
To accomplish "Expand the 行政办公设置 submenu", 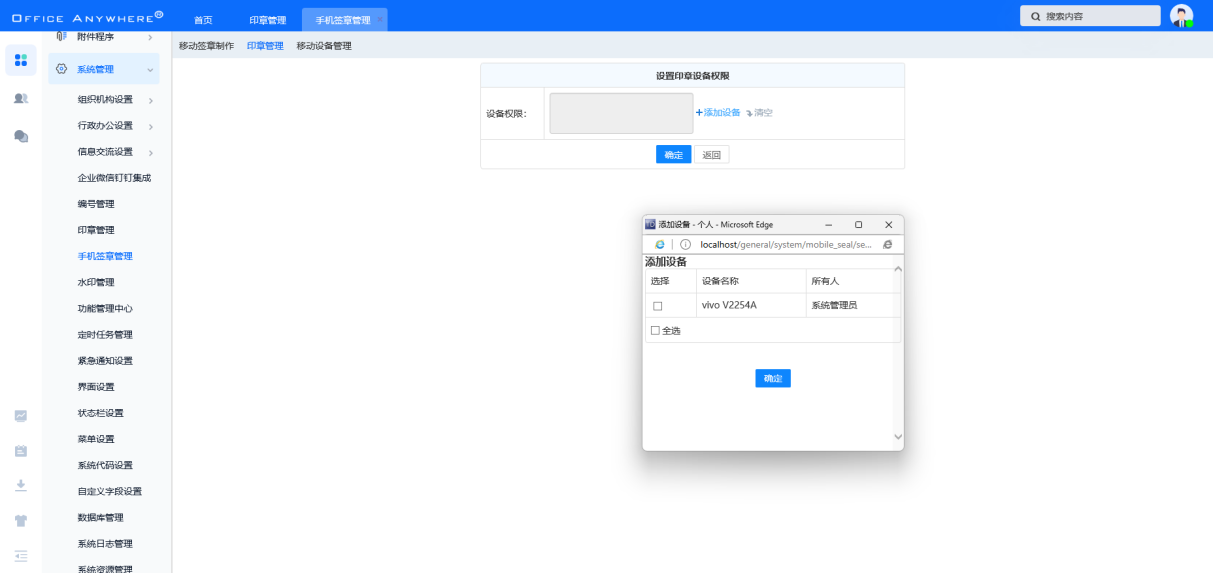I will 150,126.
